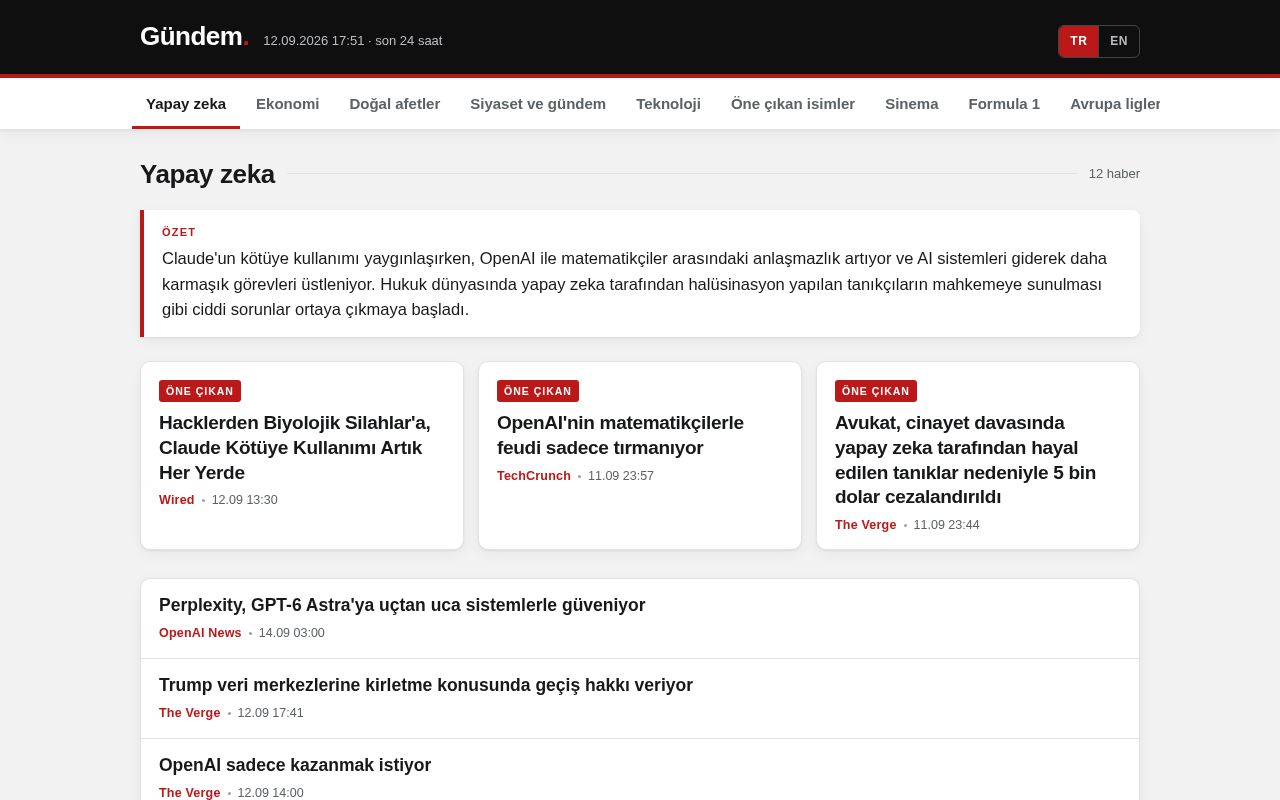
Task: Click the 12.09 17:41 timestamp
Action: (x=271, y=713)
